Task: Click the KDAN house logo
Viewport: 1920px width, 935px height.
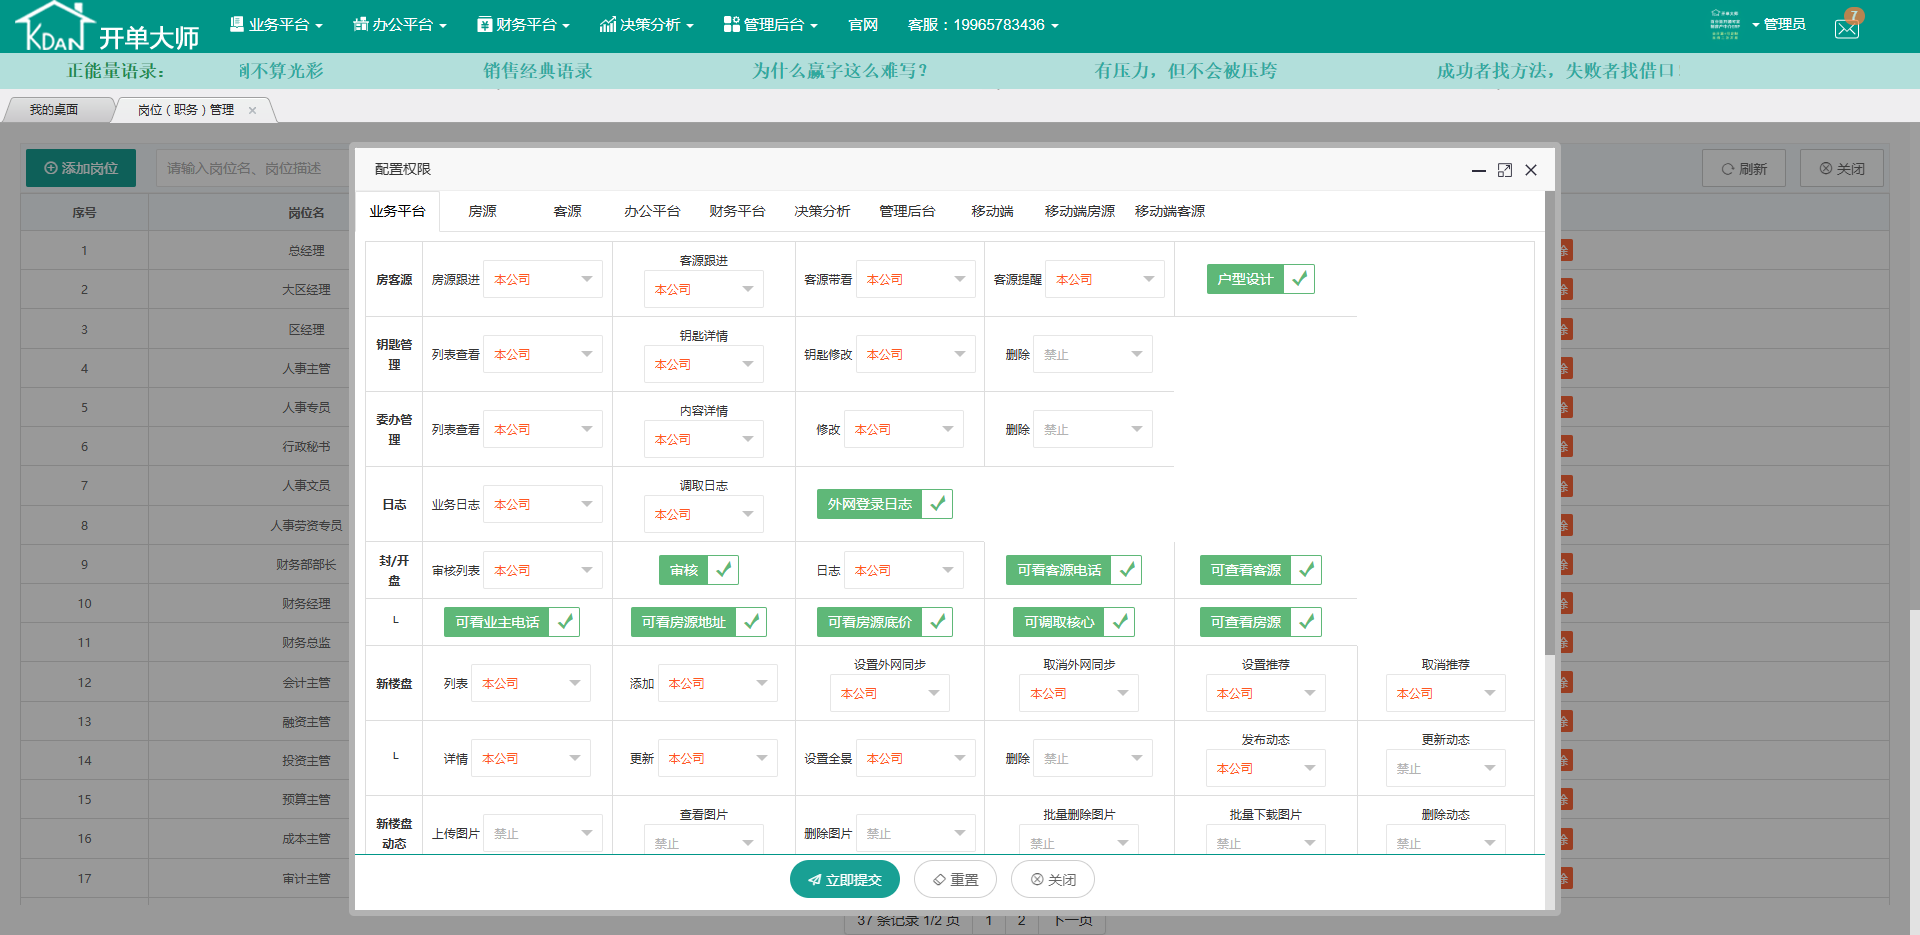Action: click(x=107, y=26)
